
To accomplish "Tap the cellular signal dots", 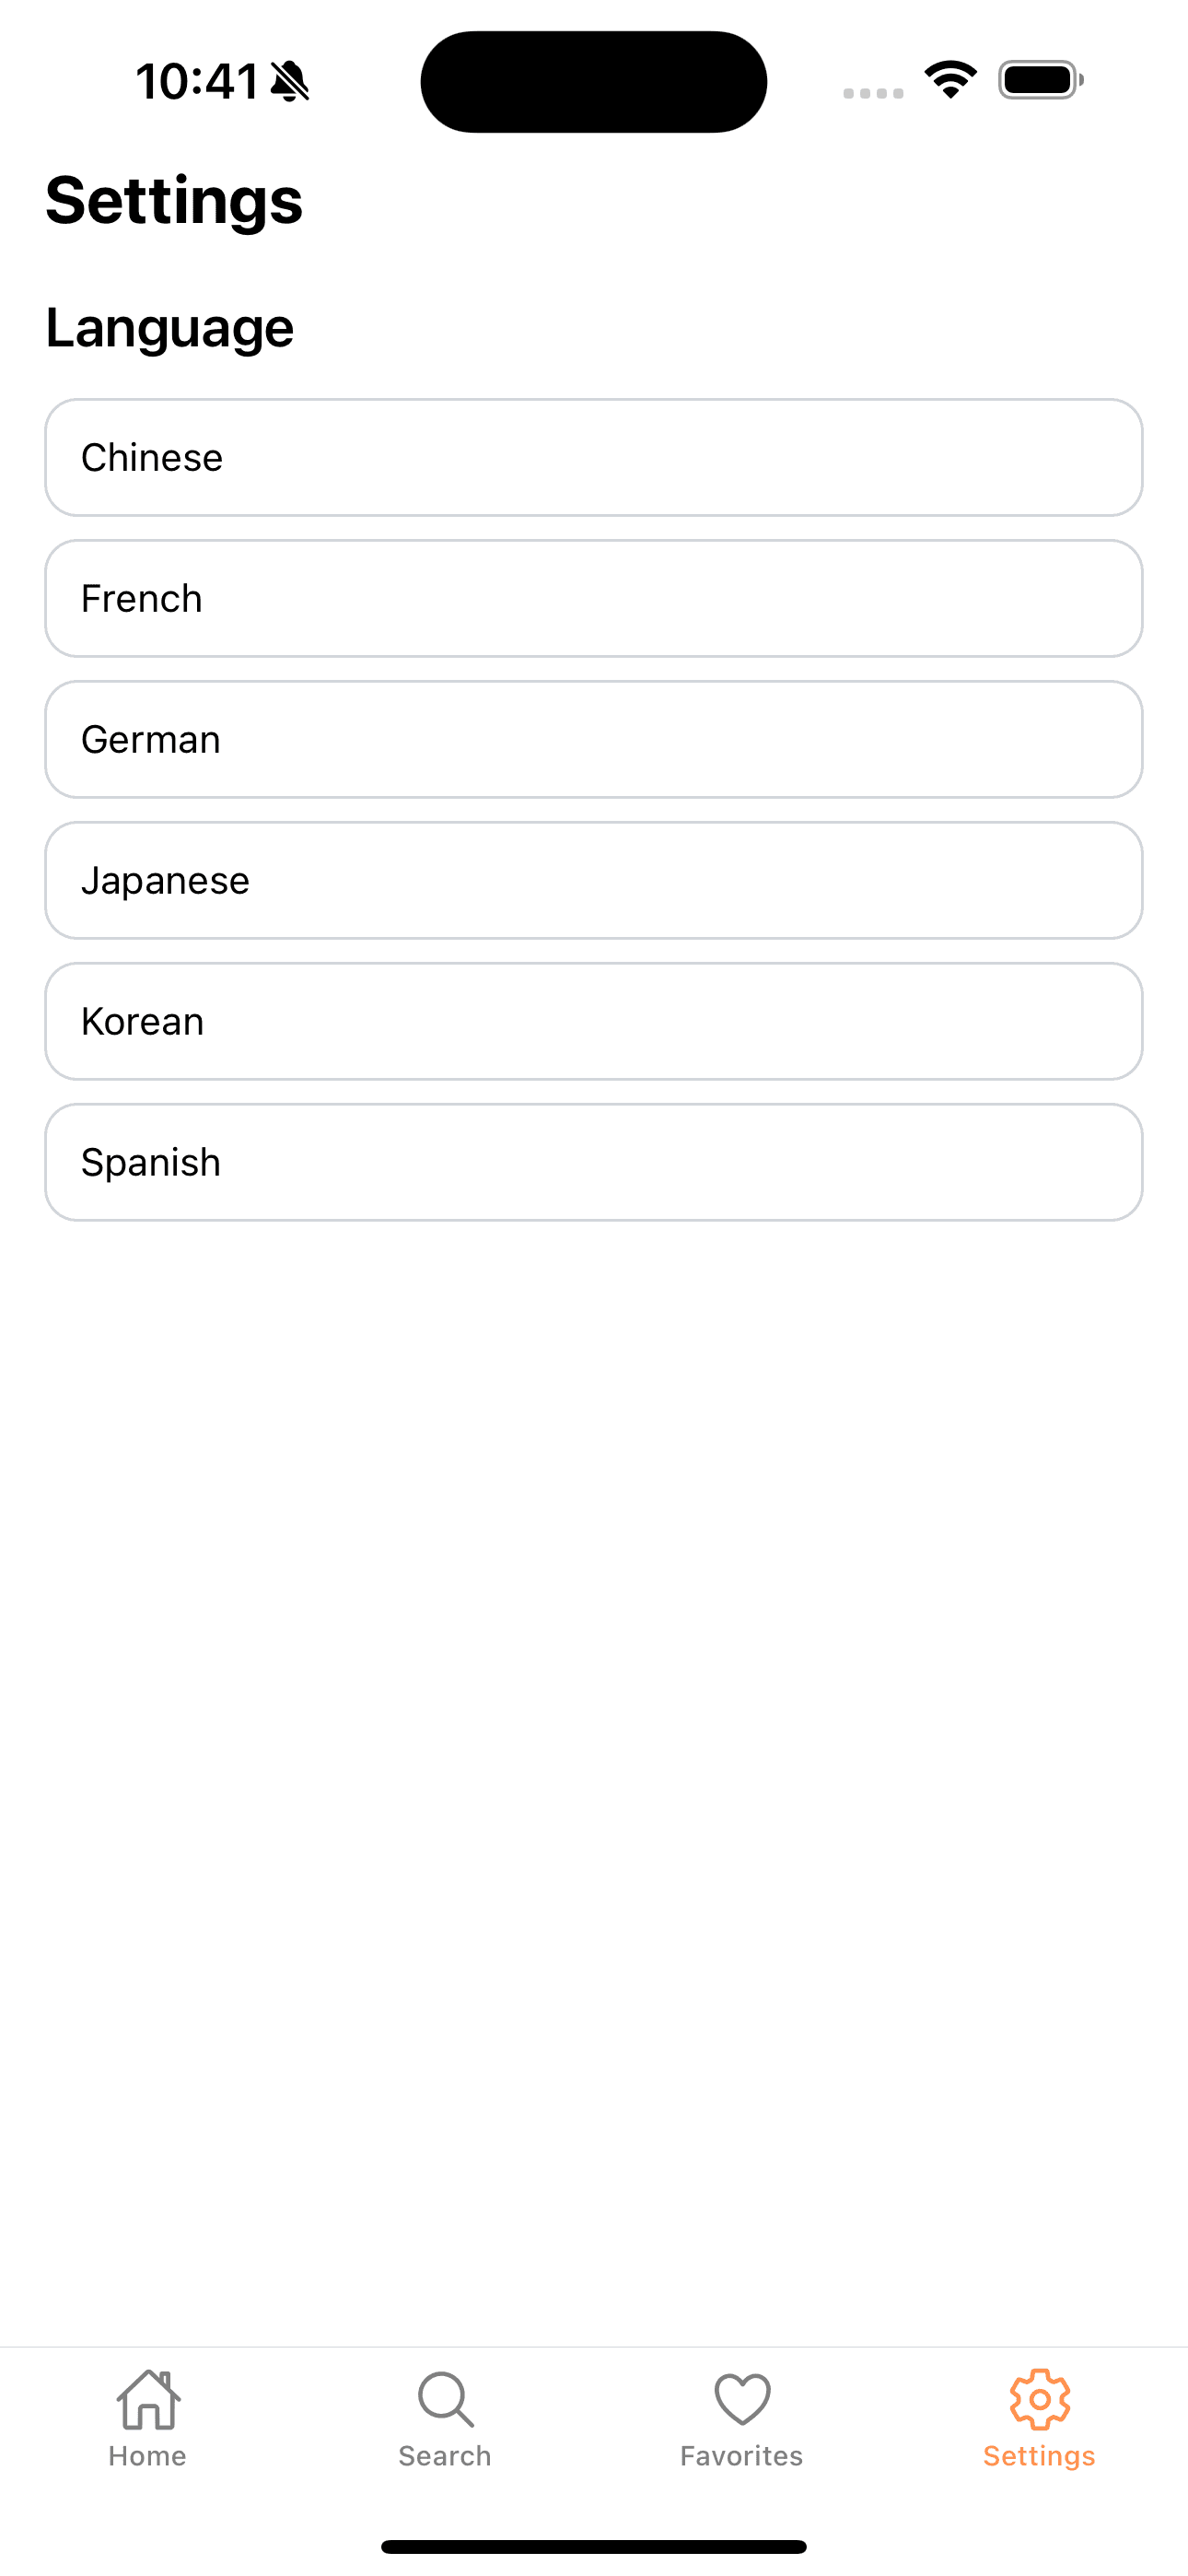I will click(x=873, y=93).
